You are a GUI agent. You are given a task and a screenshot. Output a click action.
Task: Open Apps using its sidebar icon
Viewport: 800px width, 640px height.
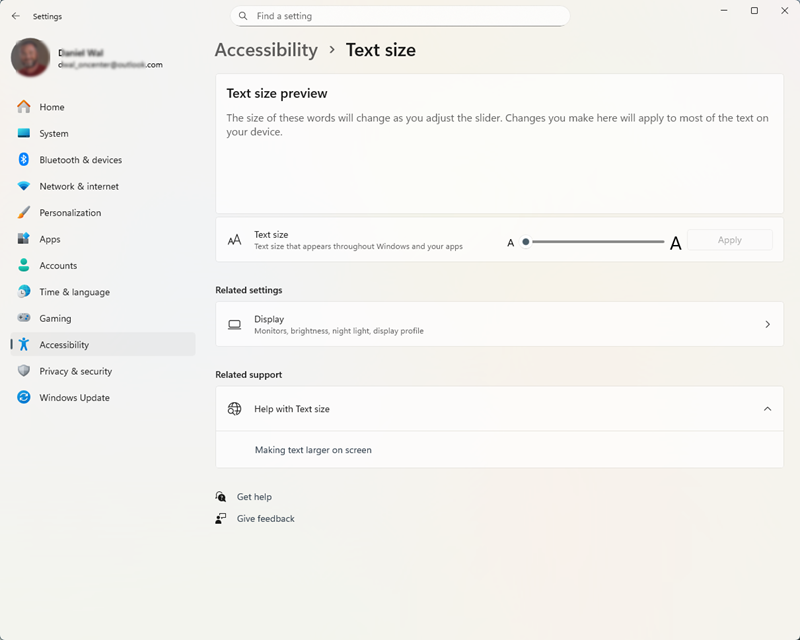(x=24, y=239)
